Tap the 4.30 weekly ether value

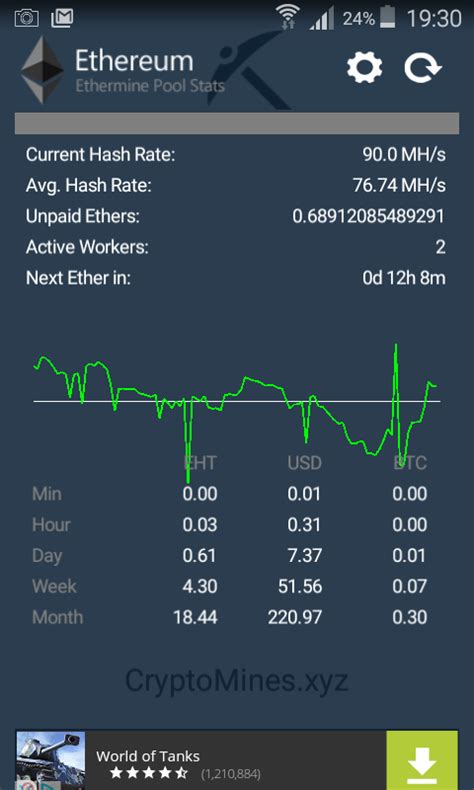tap(199, 586)
